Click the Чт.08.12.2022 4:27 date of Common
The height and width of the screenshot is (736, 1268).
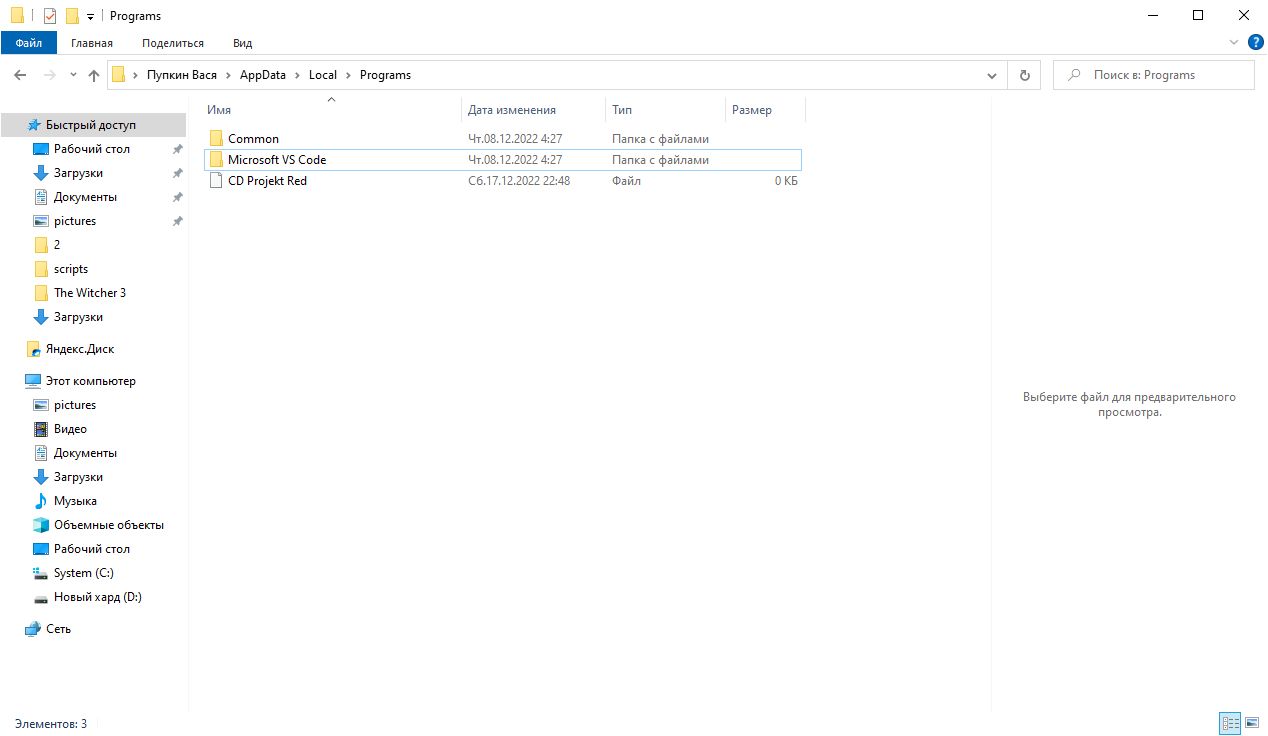(515, 139)
